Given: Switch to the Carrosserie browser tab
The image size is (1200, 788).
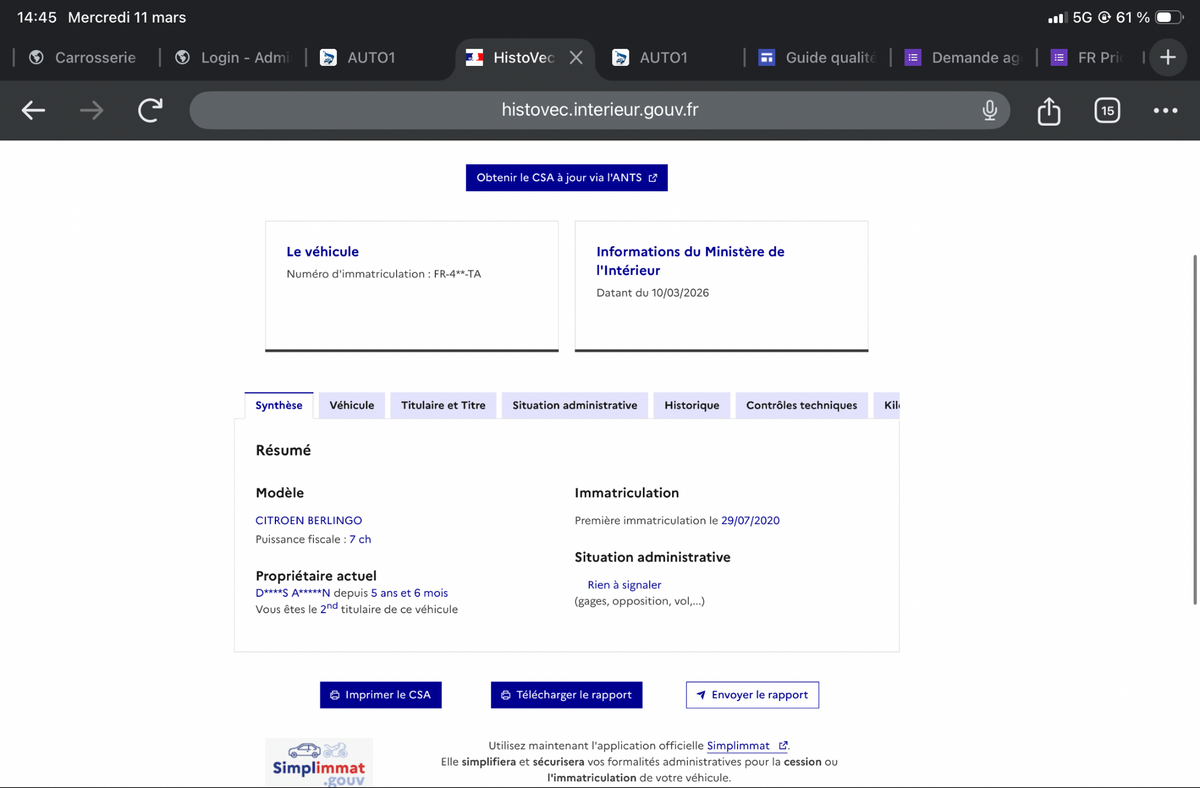Looking at the screenshot, I should (84, 58).
